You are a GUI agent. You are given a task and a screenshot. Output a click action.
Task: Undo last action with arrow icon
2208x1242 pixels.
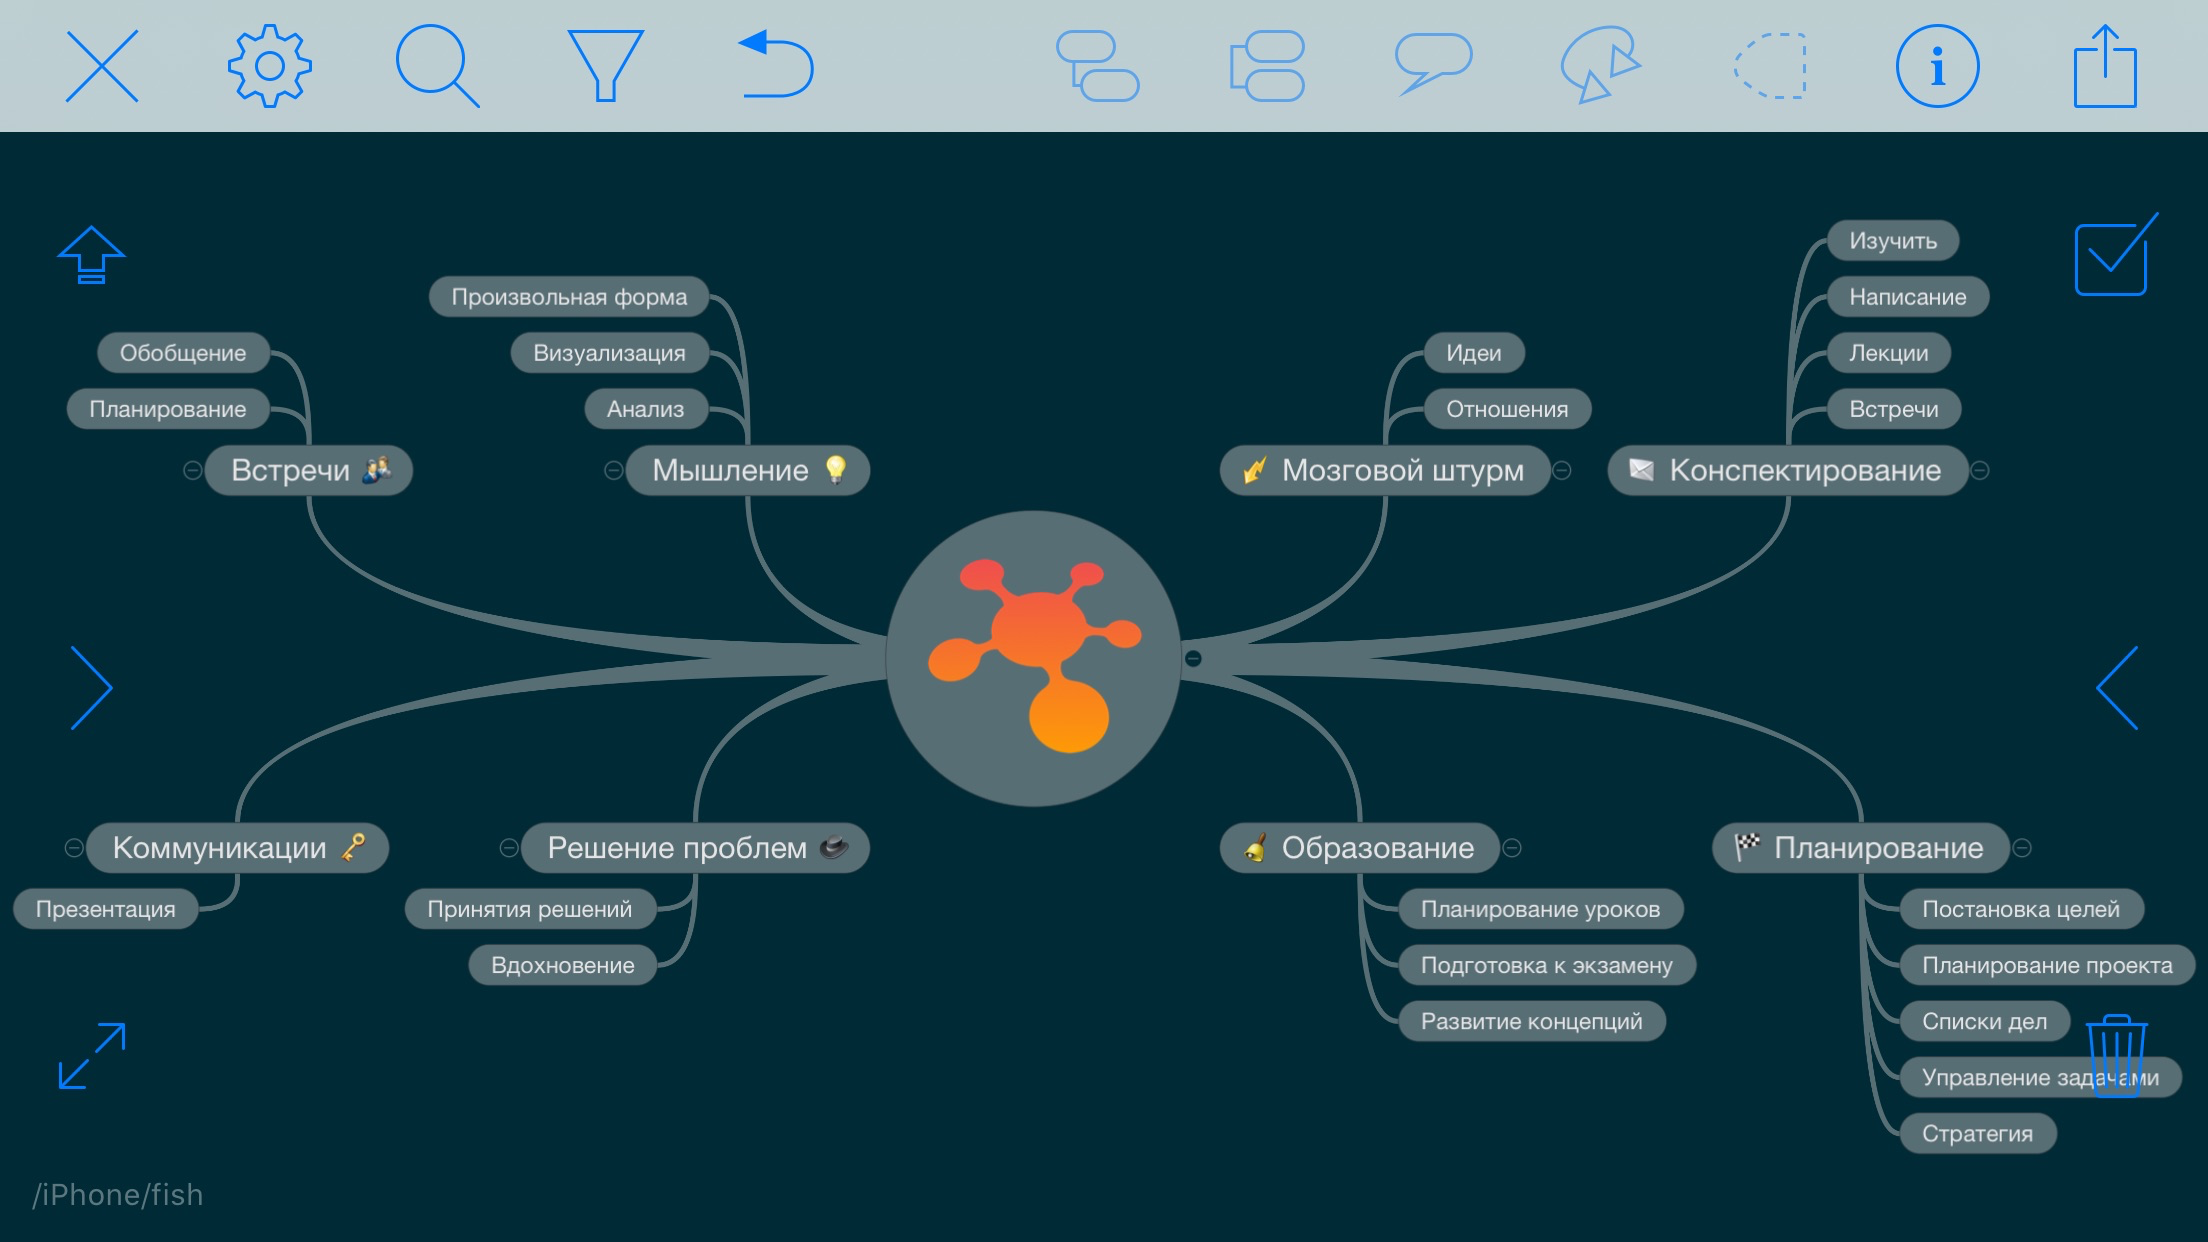pos(776,66)
